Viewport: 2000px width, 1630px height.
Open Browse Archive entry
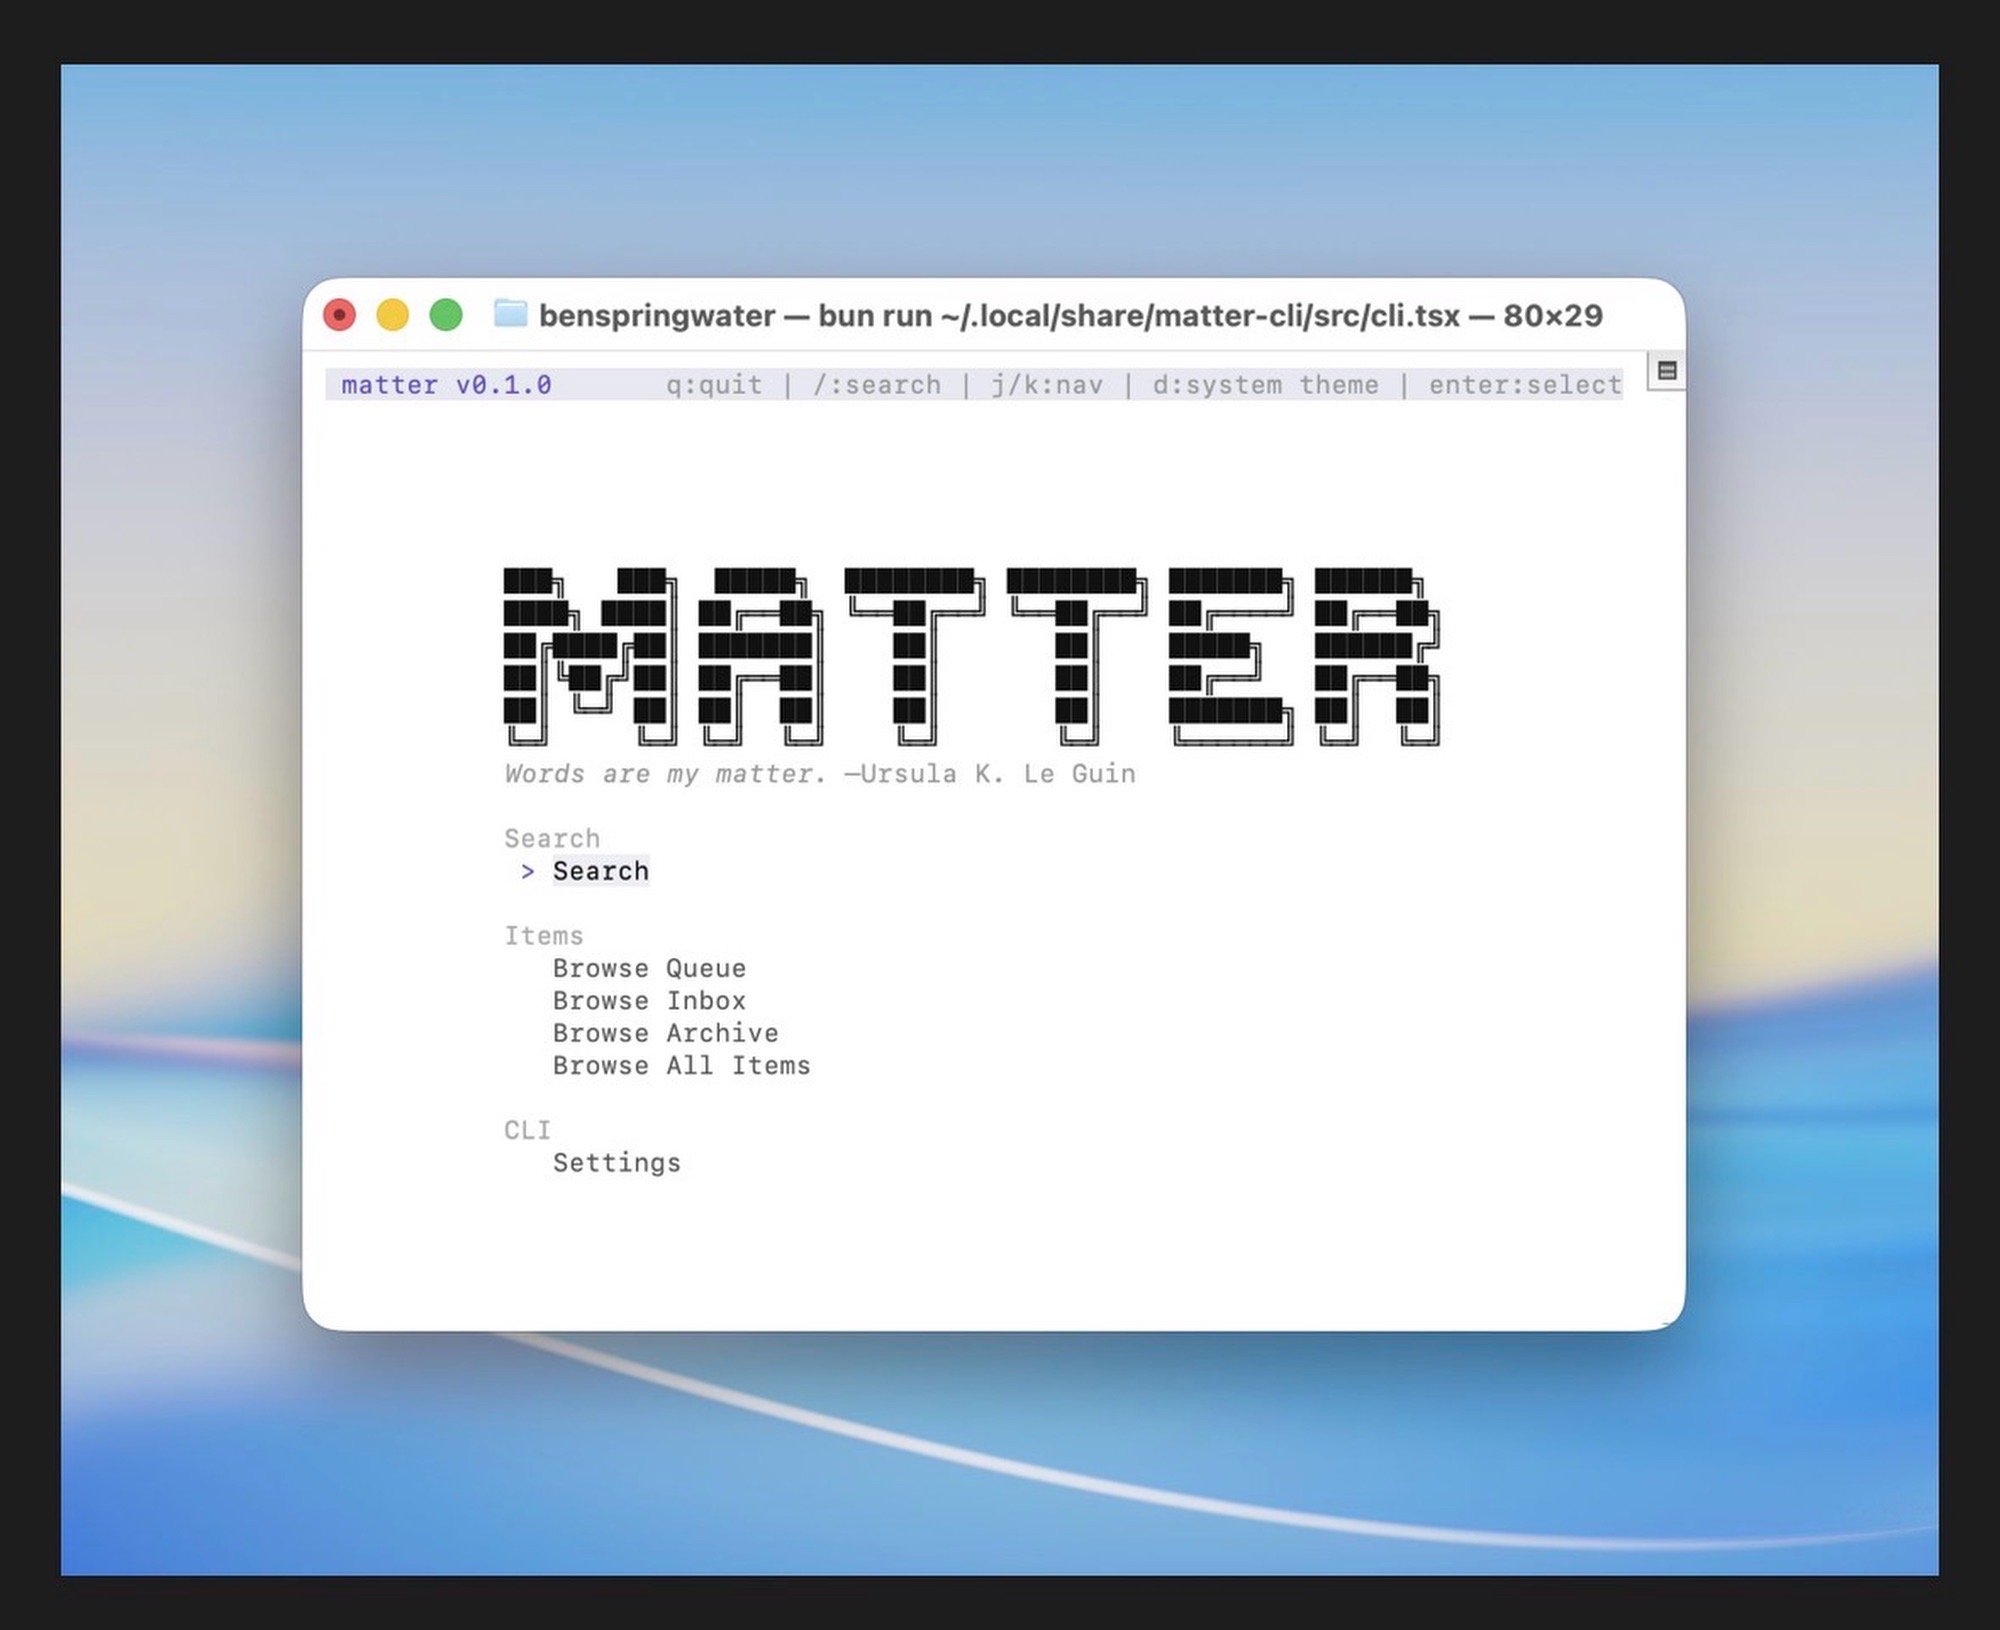point(665,1033)
